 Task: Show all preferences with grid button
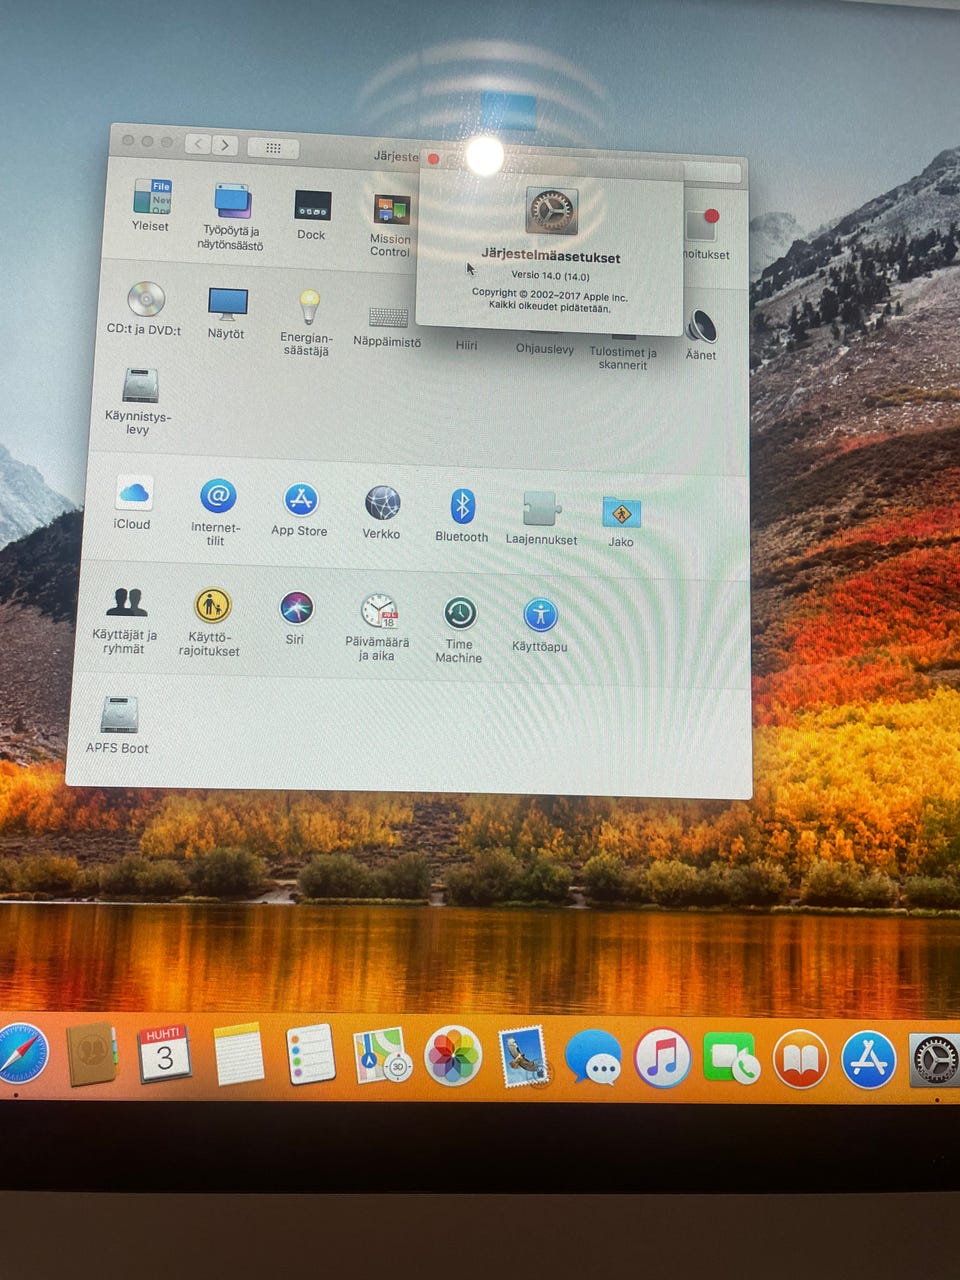coord(272,148)
